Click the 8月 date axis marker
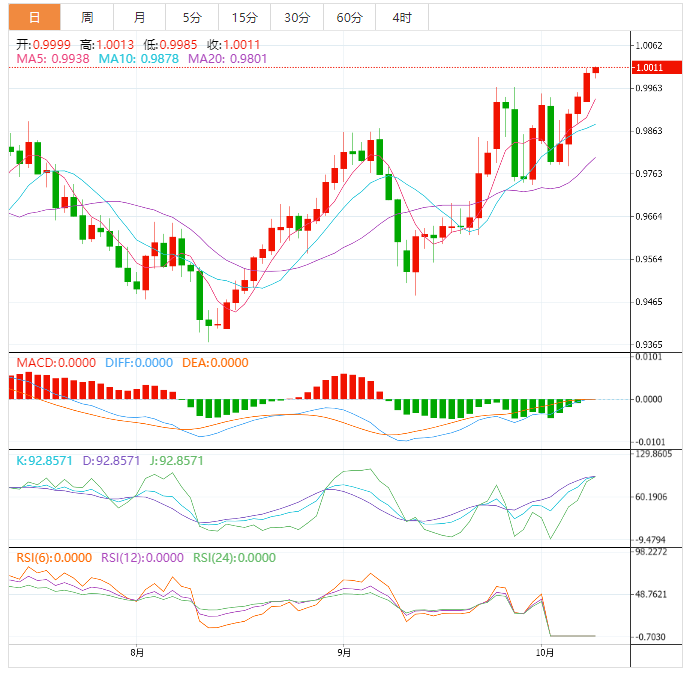Image resolution: width=692 pixels, height=676 pixels. pos(137,652)
